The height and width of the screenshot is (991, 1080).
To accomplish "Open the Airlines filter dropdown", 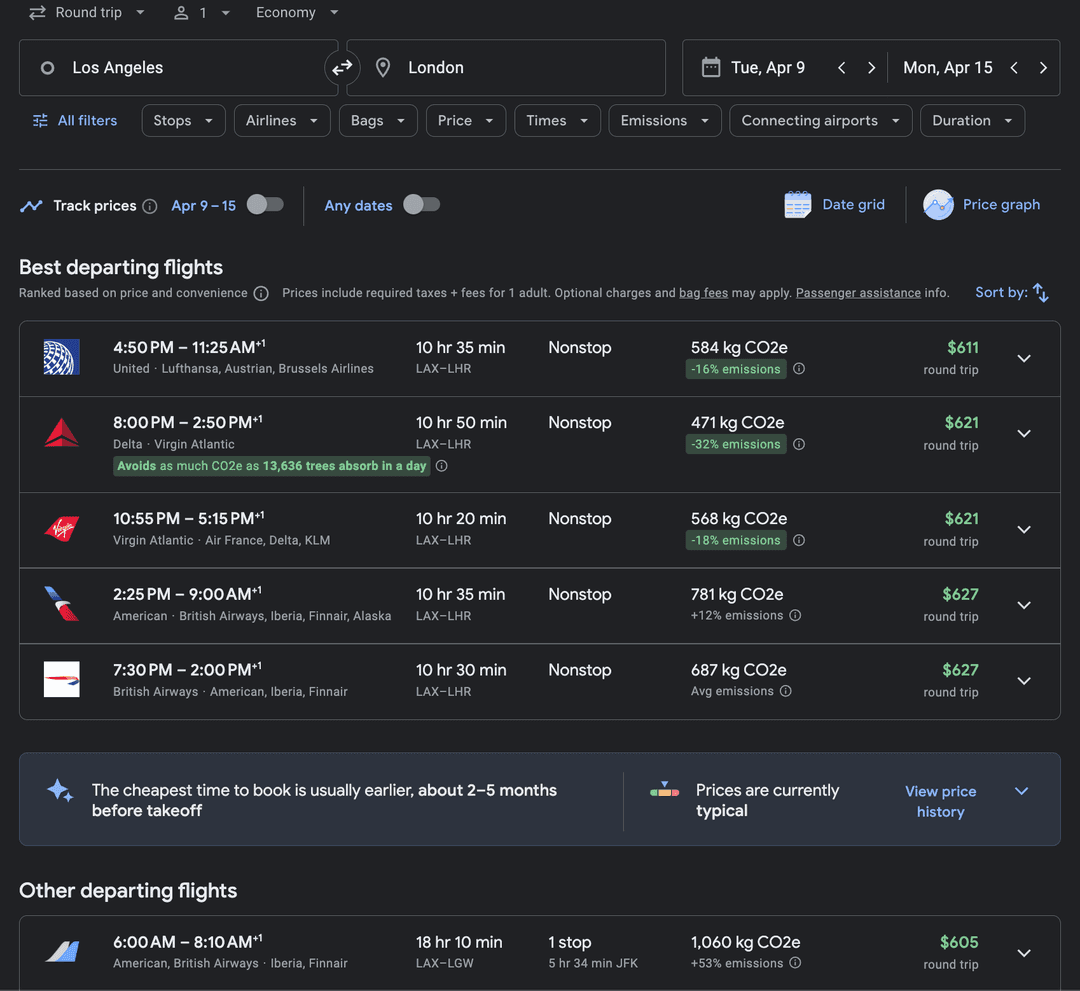I will pyautogui.click(x=282, y=121).
